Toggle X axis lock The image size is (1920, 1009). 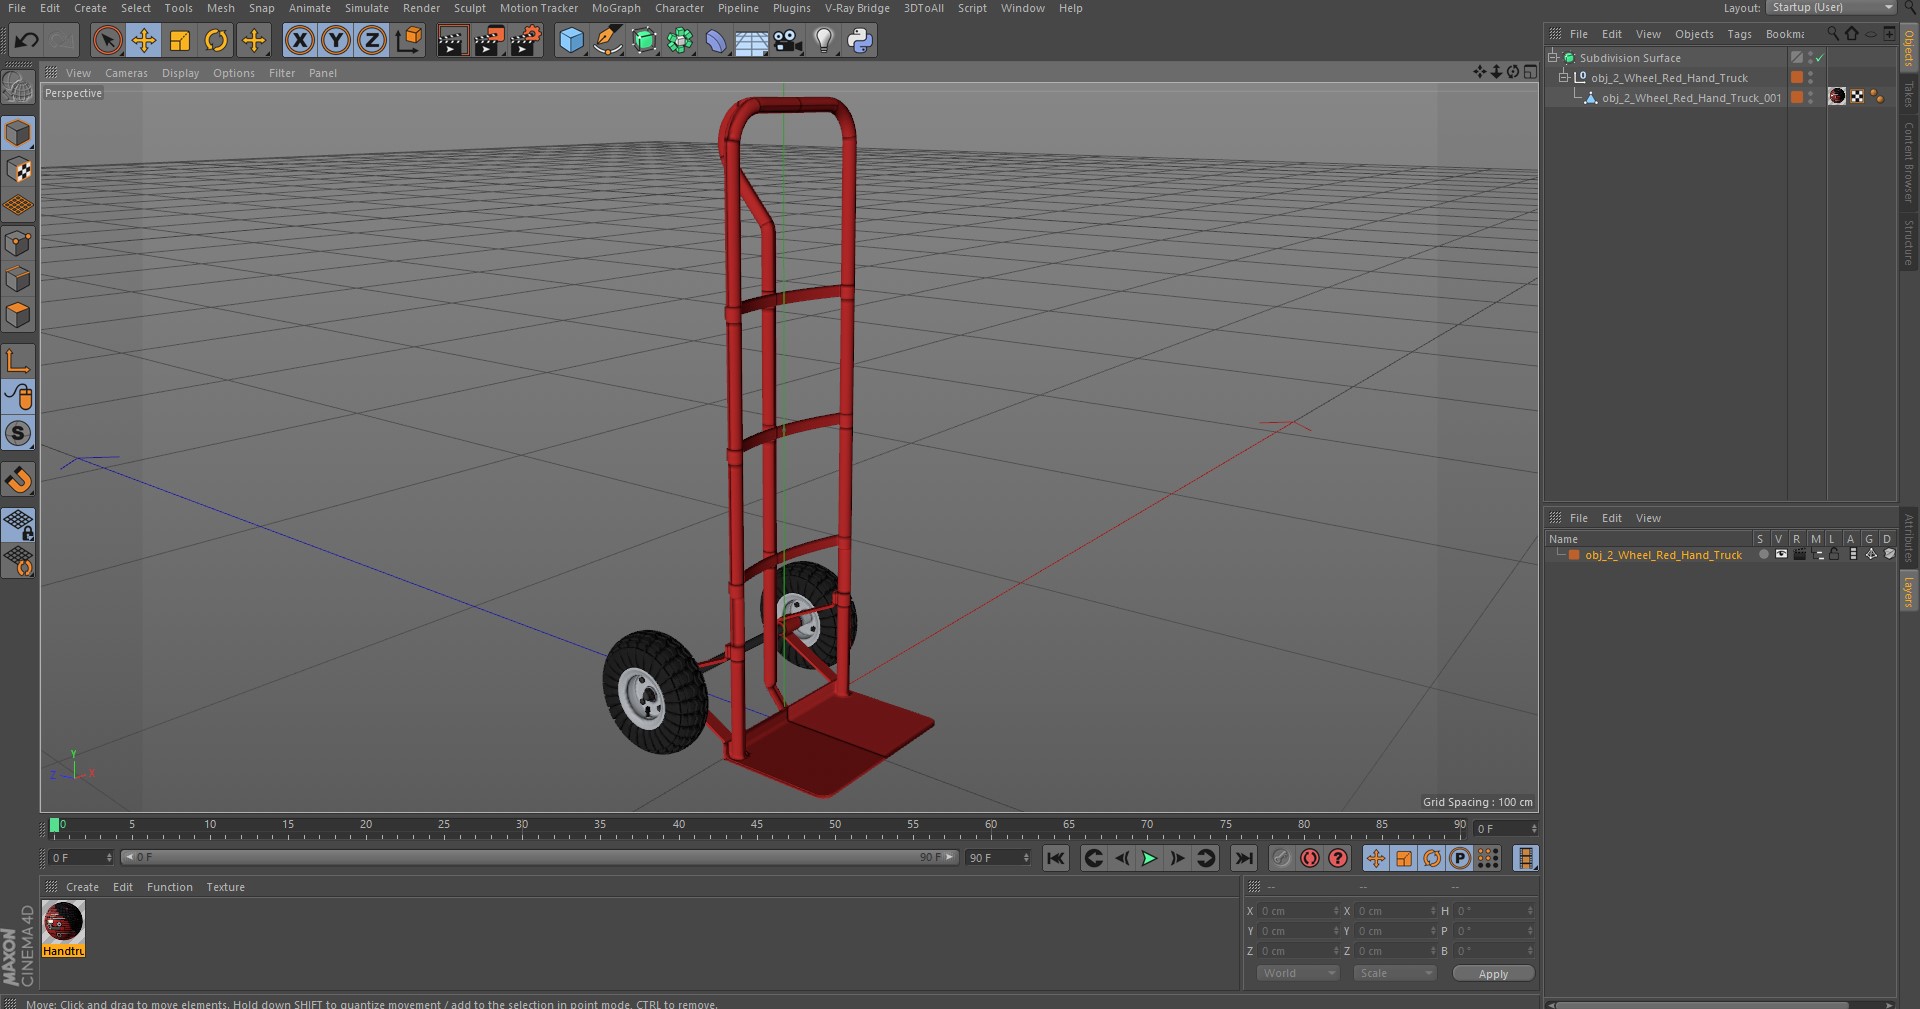(299, 41)
